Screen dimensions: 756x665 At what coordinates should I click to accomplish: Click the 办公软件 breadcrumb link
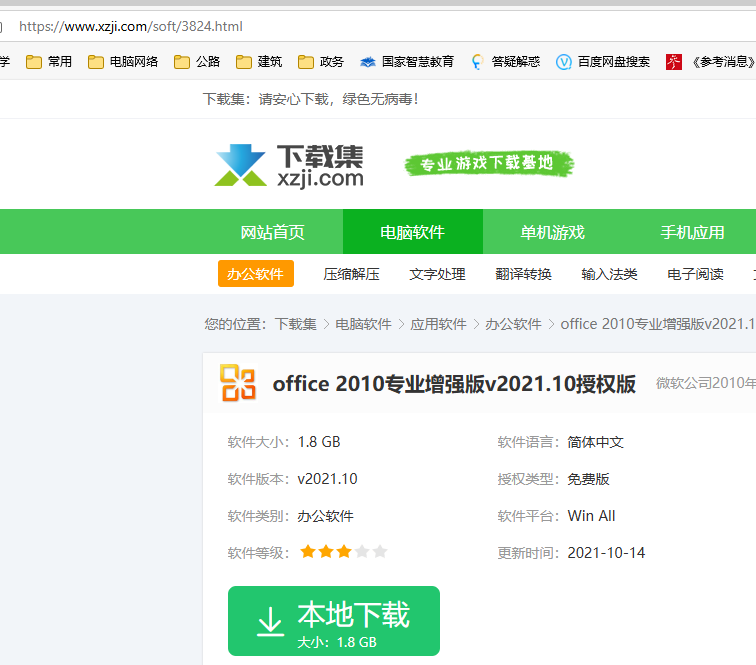point(513,324)
